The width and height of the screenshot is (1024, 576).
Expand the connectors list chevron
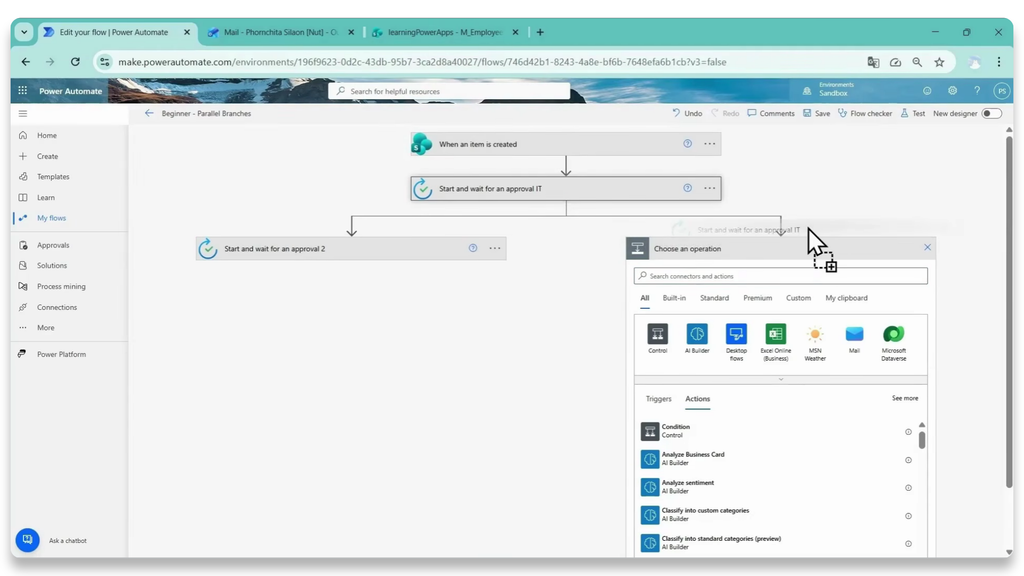point(780,379)
